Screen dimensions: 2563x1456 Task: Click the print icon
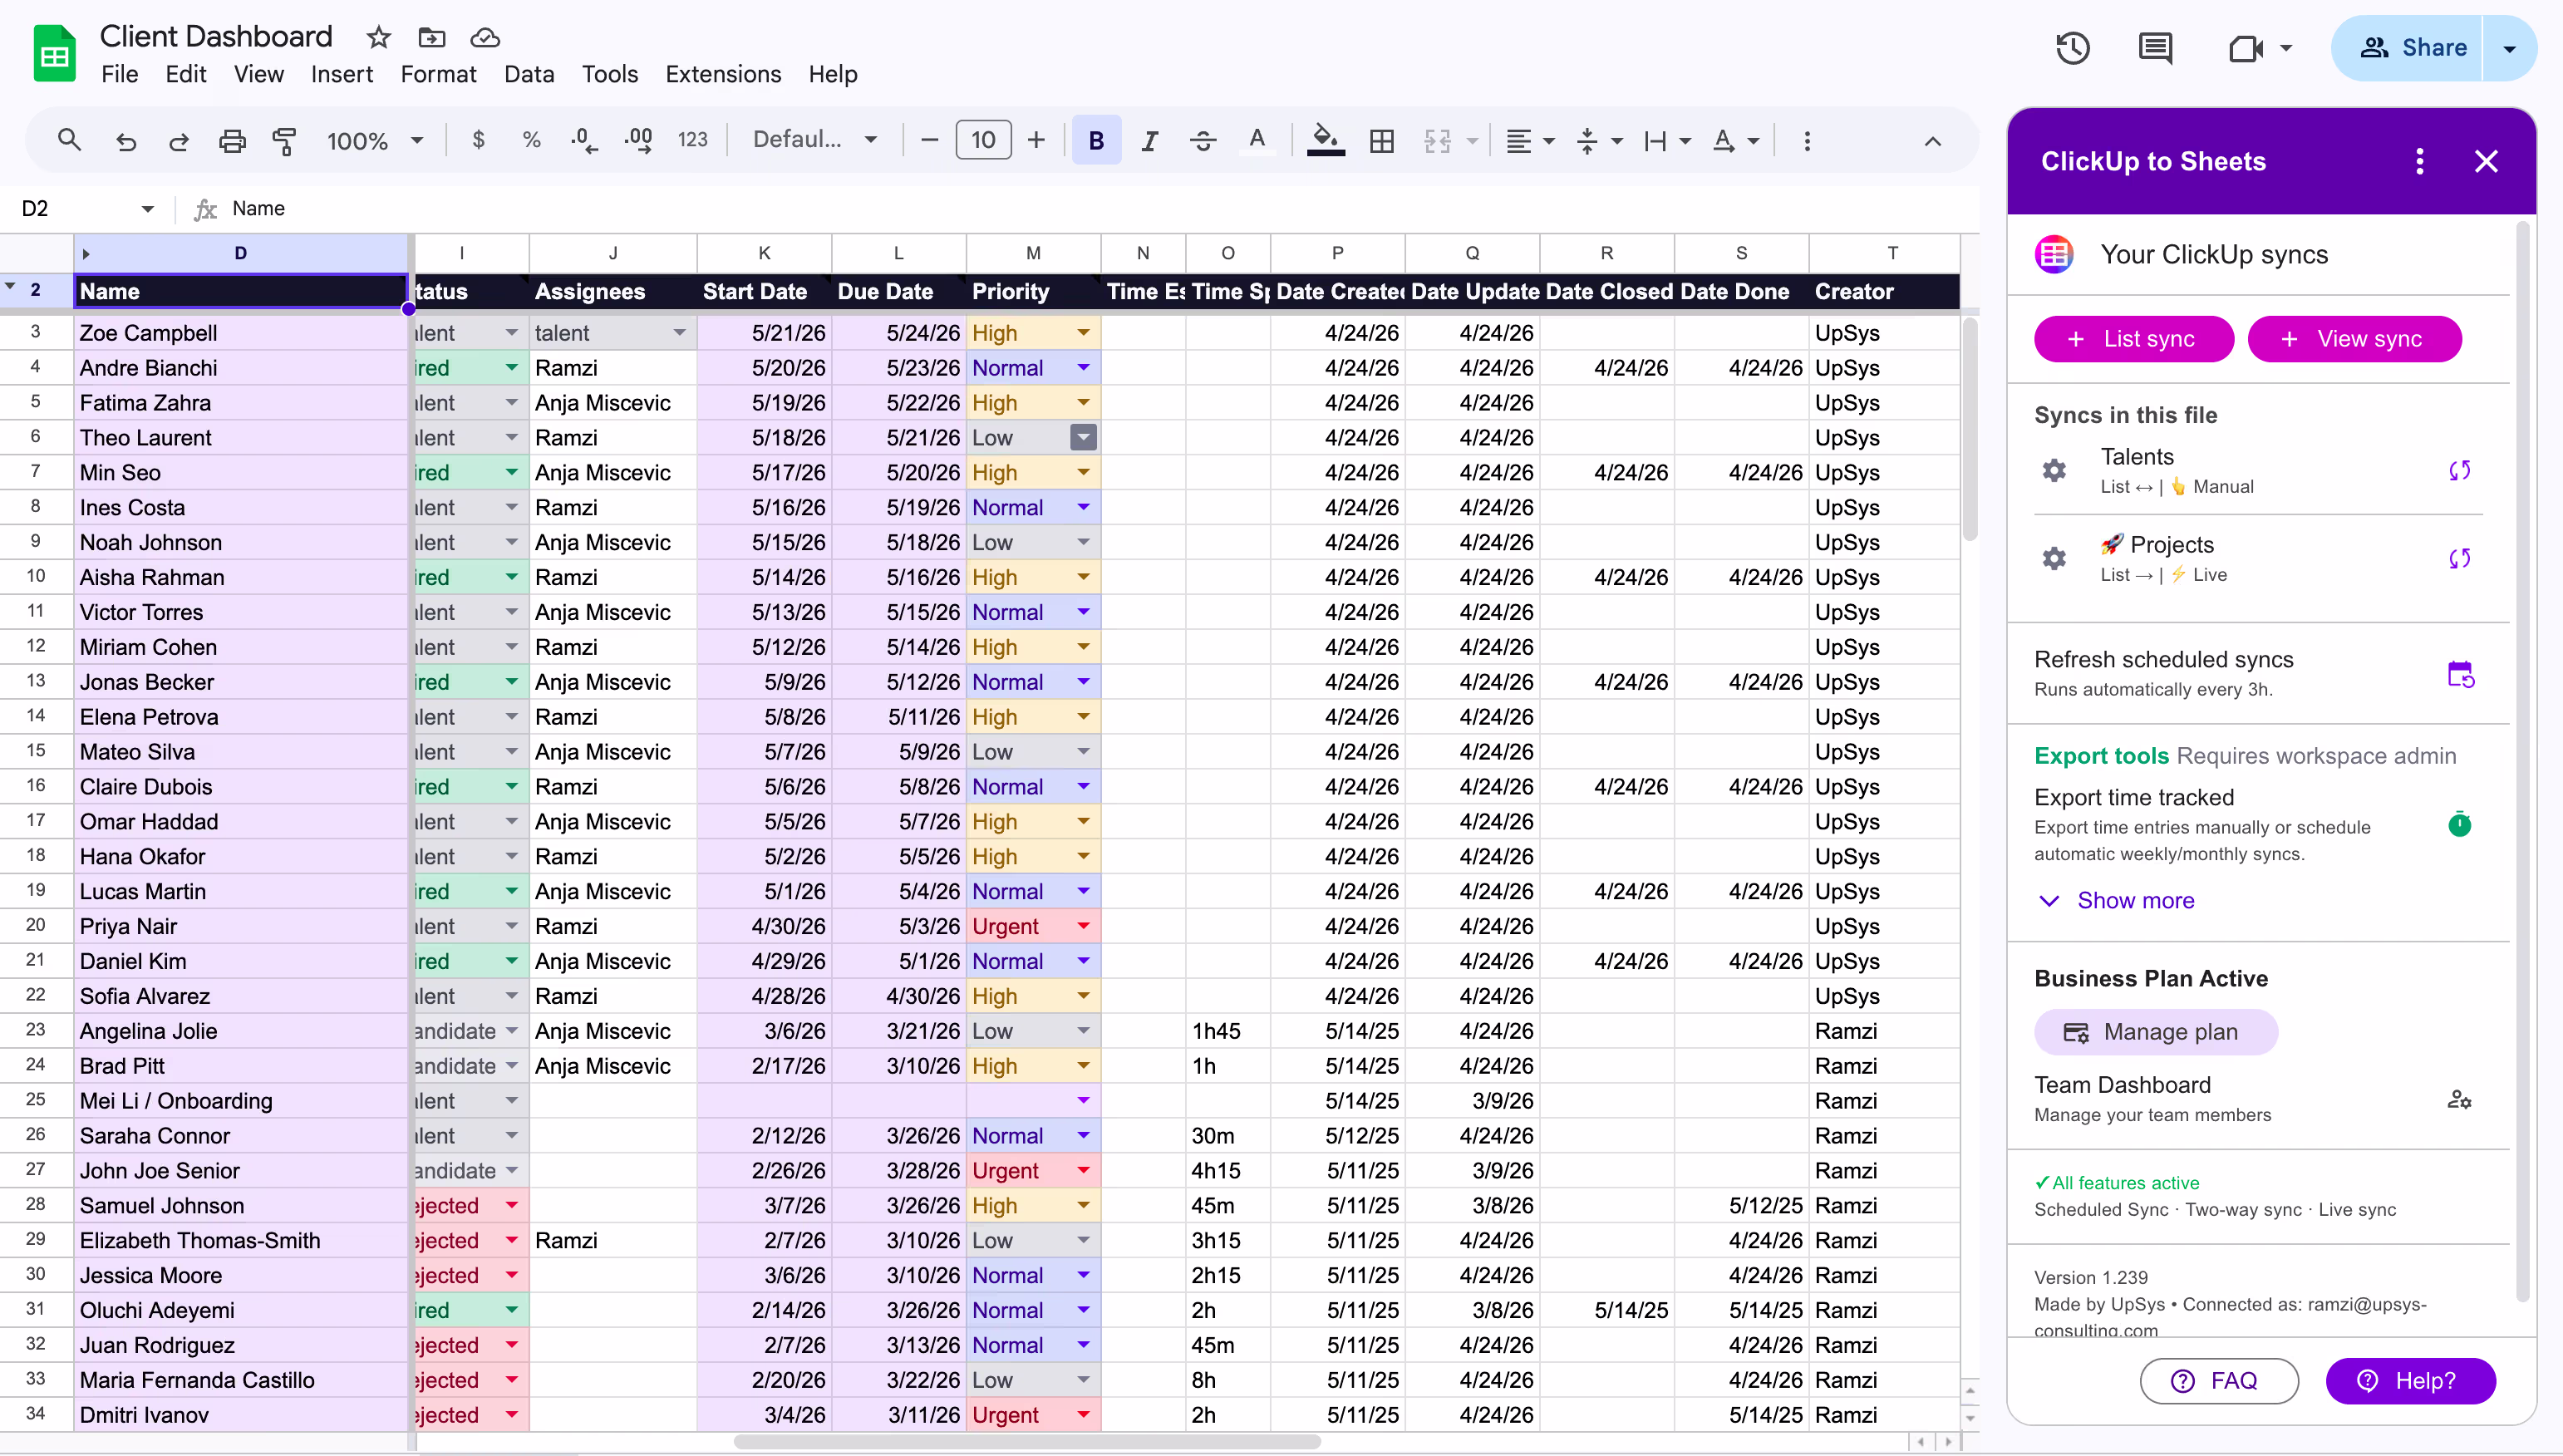click(232, 141)
